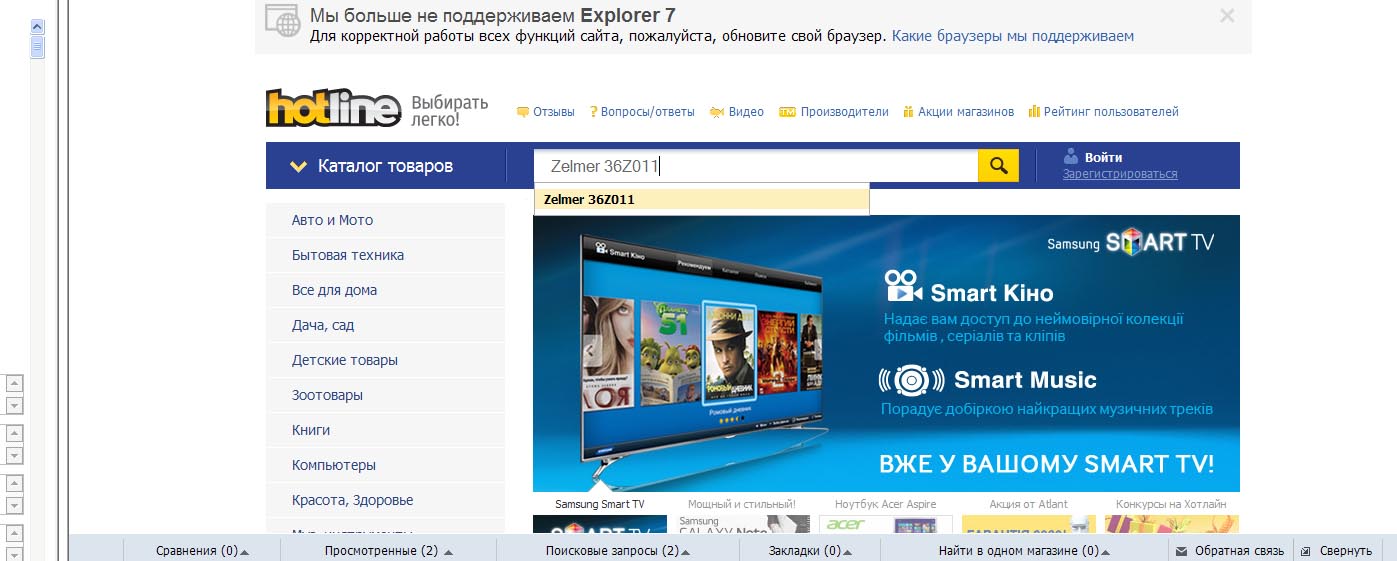
Task: Click Свернуть to collapse the bottom bar
Action: click(x=1337, y=551)
